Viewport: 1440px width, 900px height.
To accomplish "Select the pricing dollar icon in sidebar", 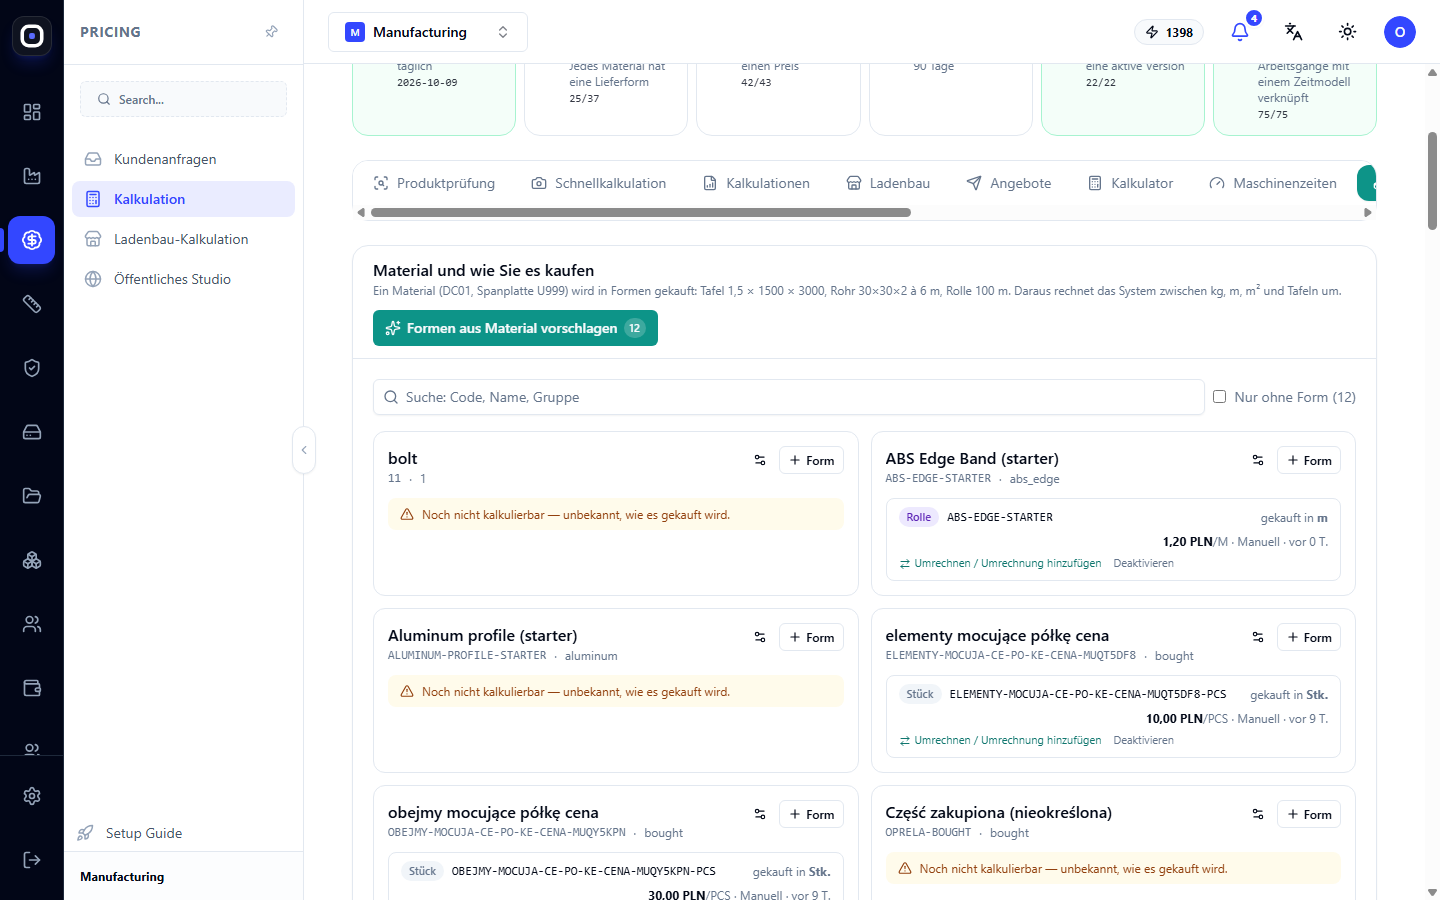I will (32, 240).
